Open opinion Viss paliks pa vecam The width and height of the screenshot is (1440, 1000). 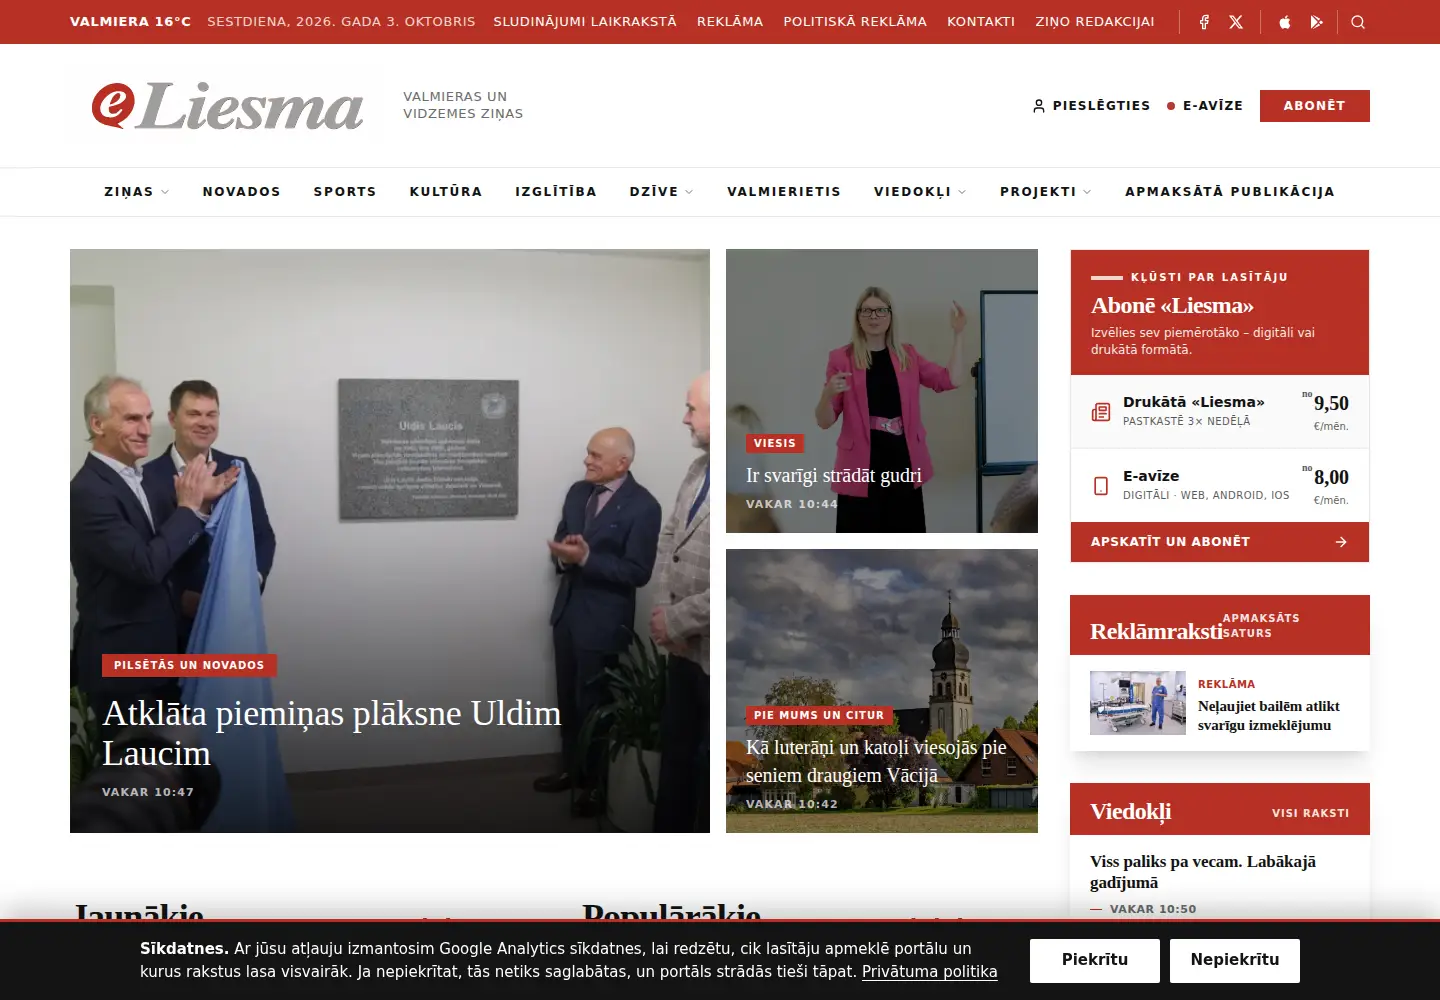click(x=1203, y=872)
